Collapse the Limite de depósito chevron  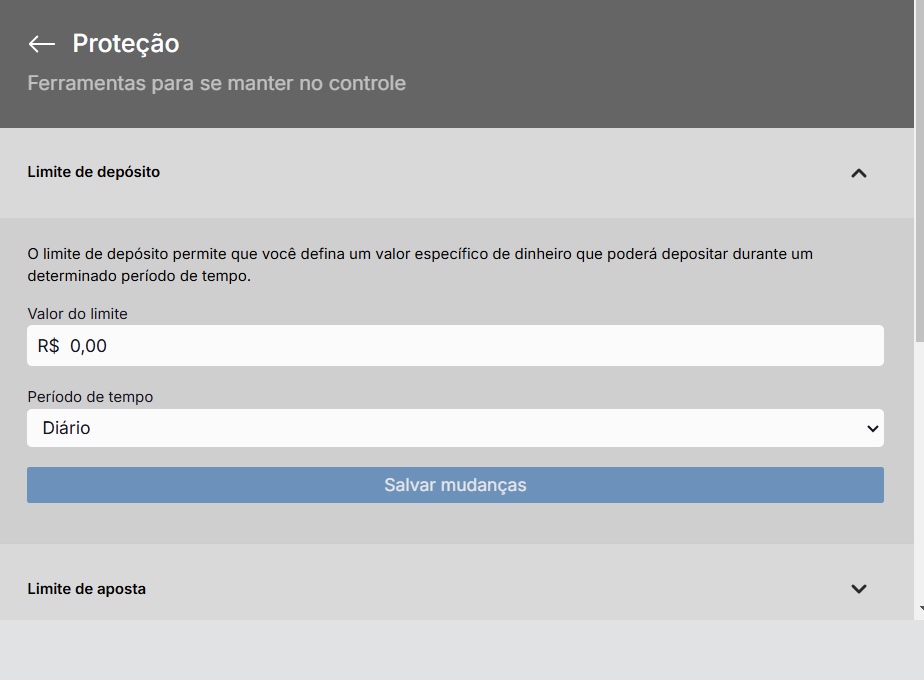[x=858, y=173]
